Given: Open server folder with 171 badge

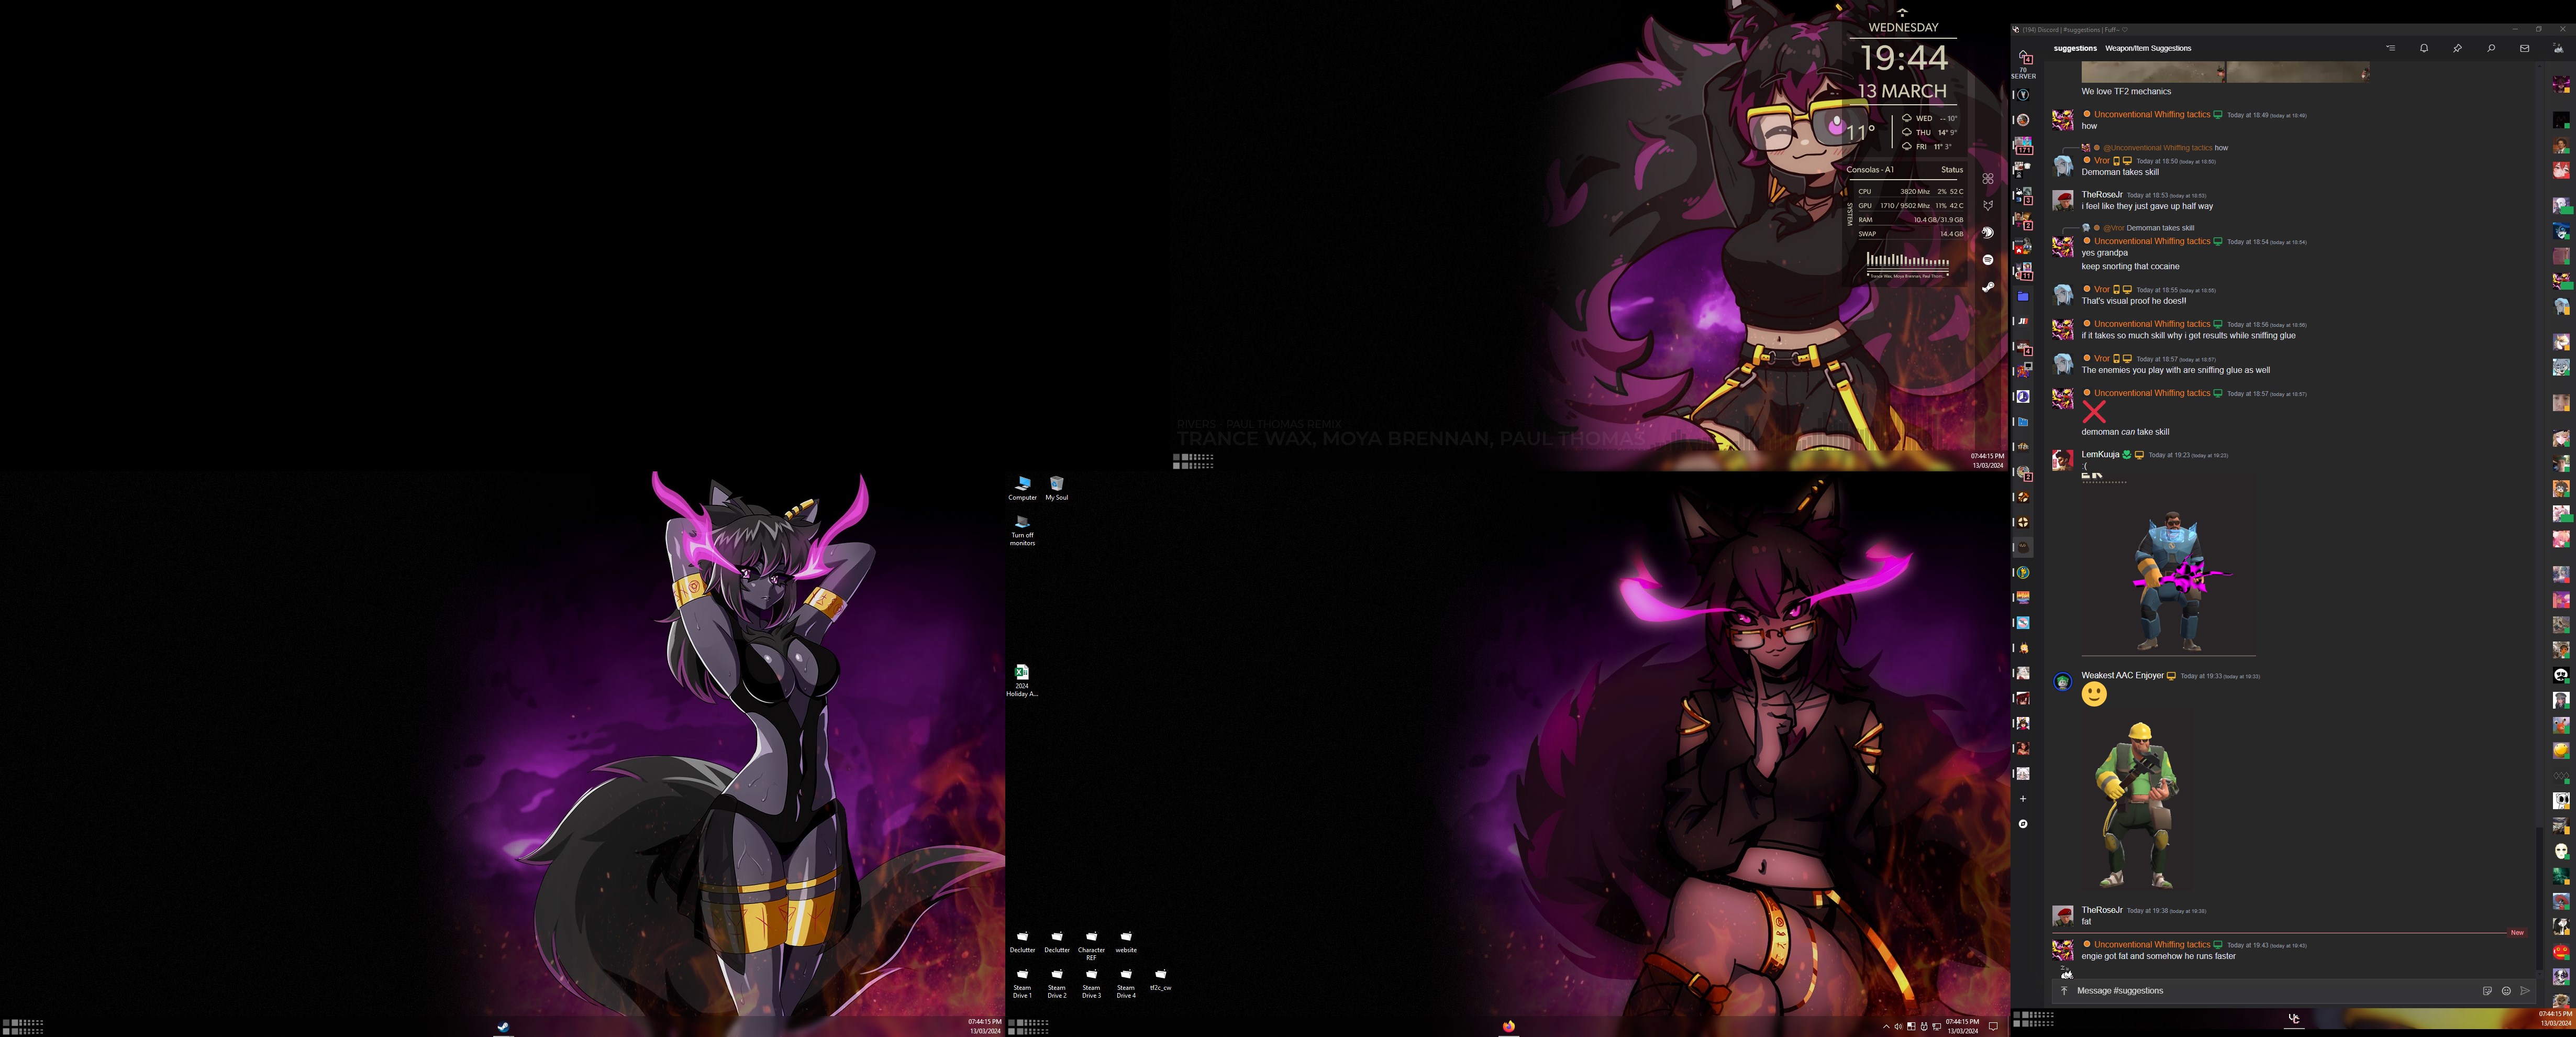Looking at the screenshot, I should tap(2023, 146).
